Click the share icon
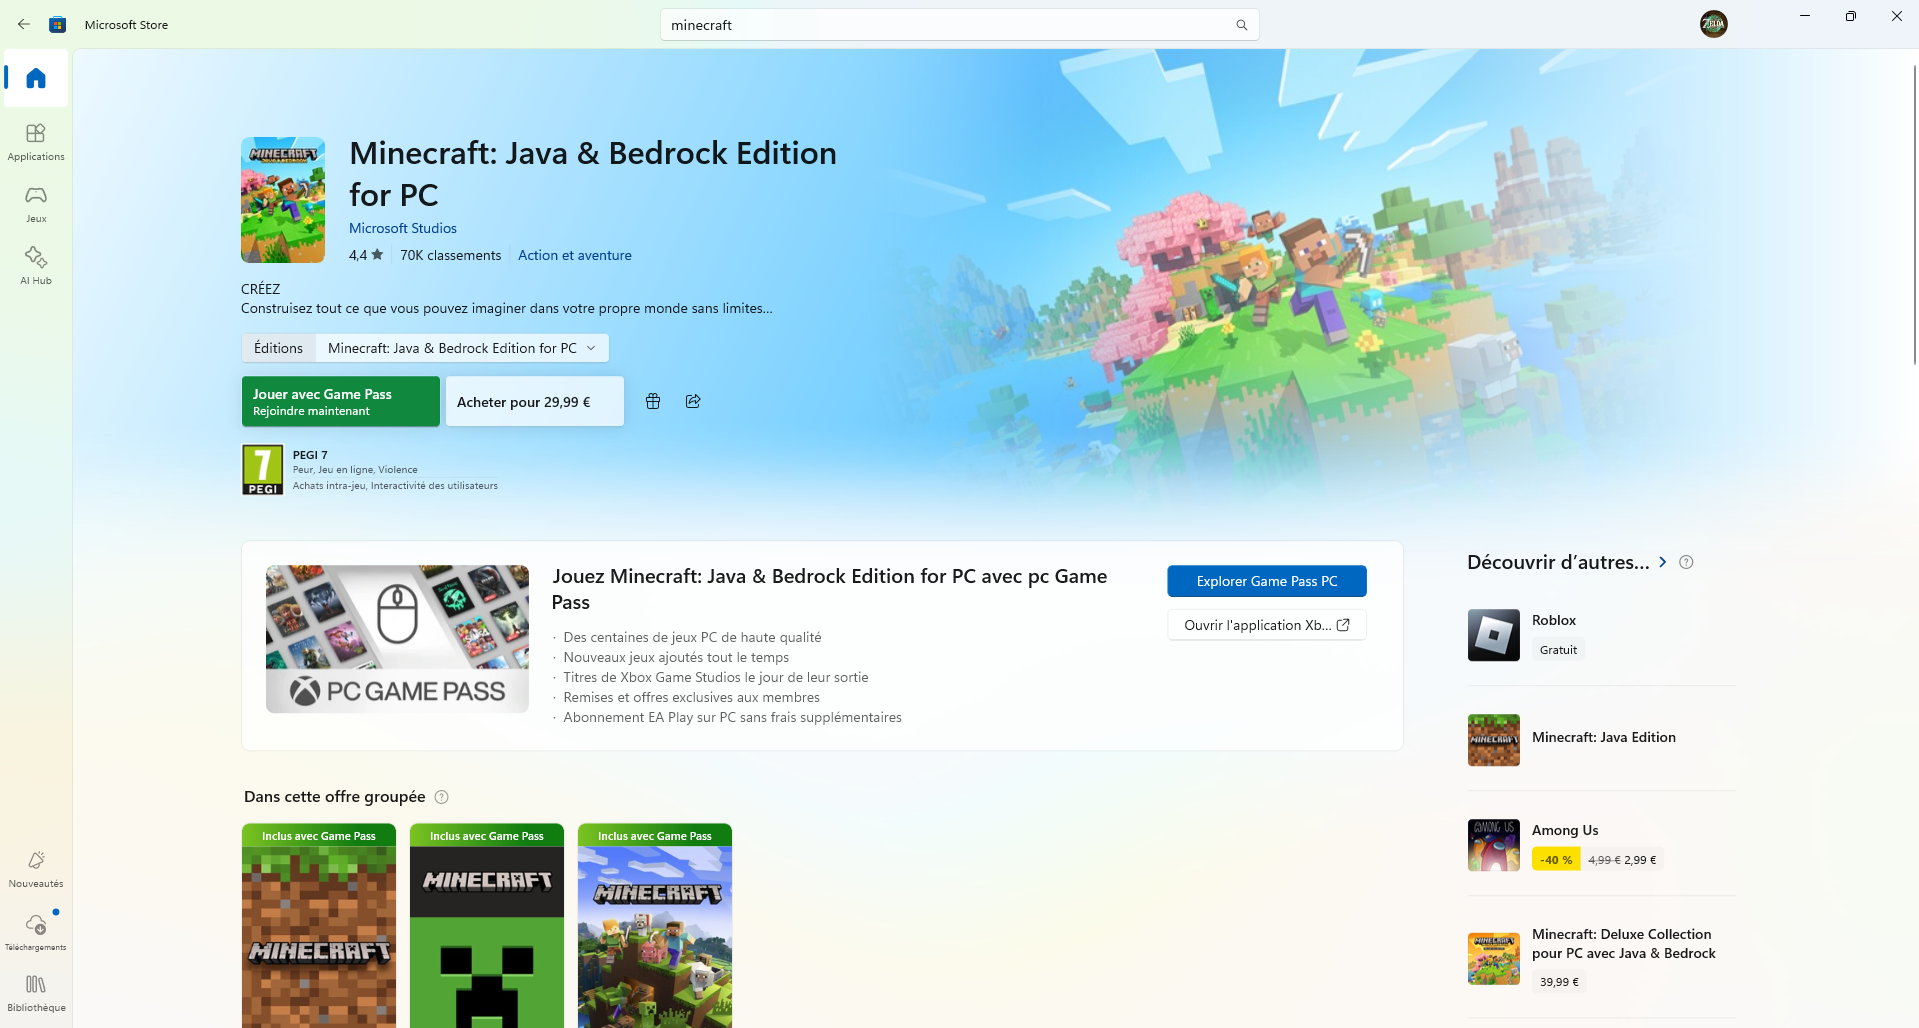This screenshot has width=1919, height=1028. pyautogui.click(x=693, y=401)
